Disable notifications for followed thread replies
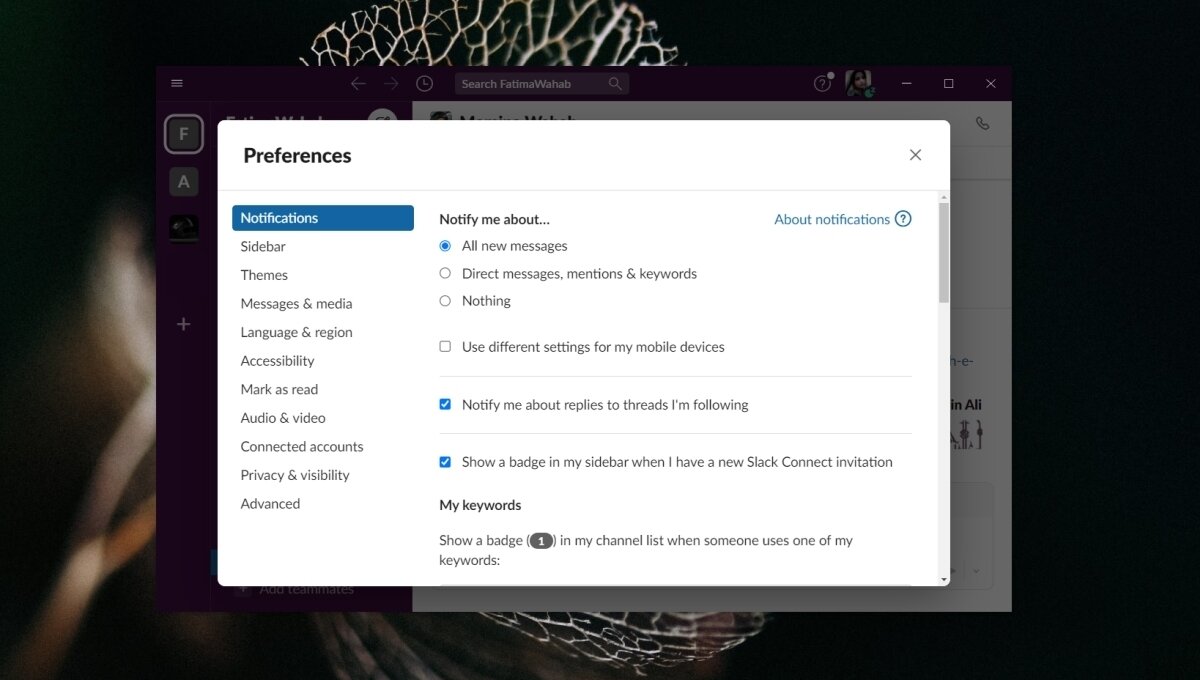 (444, 404)
